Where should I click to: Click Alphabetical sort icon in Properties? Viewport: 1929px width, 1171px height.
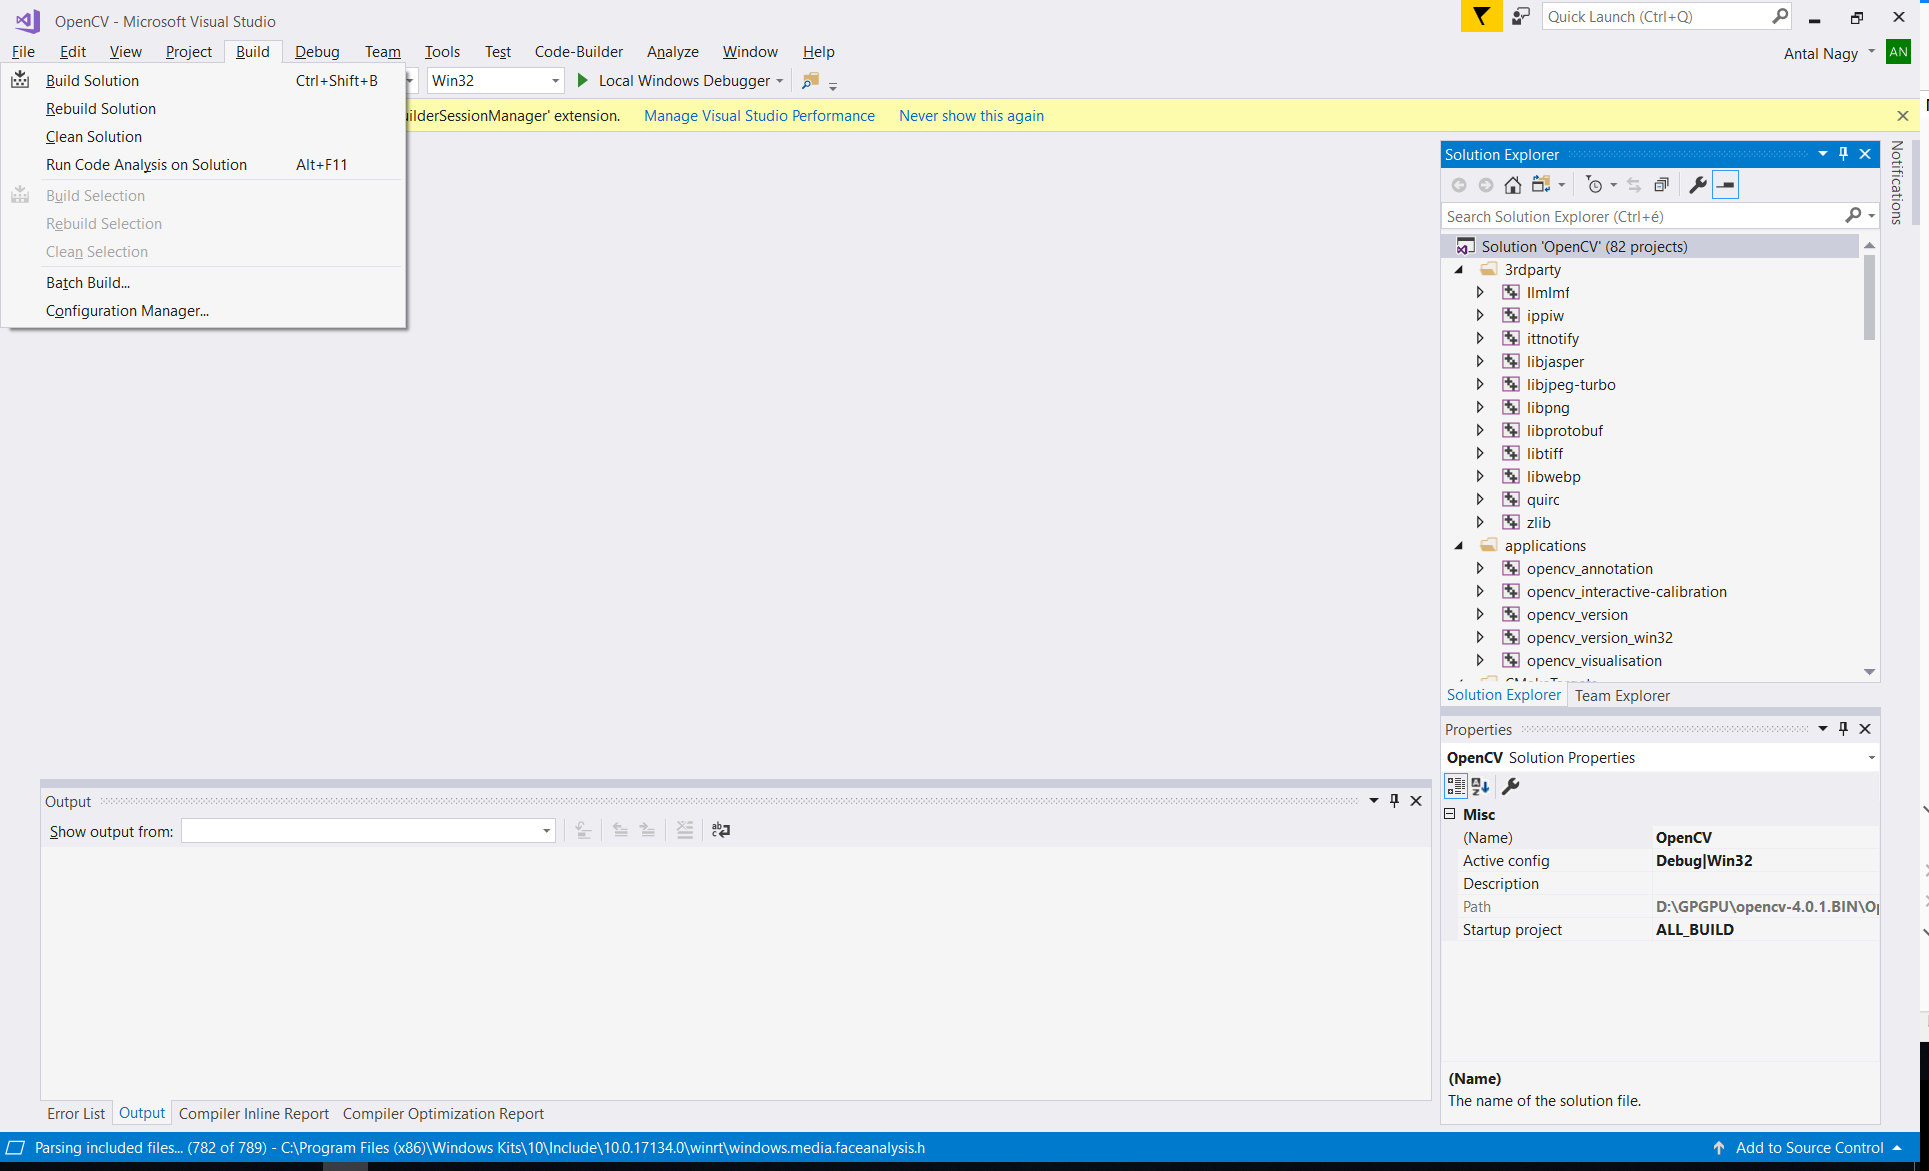(x=1480, y=786)
